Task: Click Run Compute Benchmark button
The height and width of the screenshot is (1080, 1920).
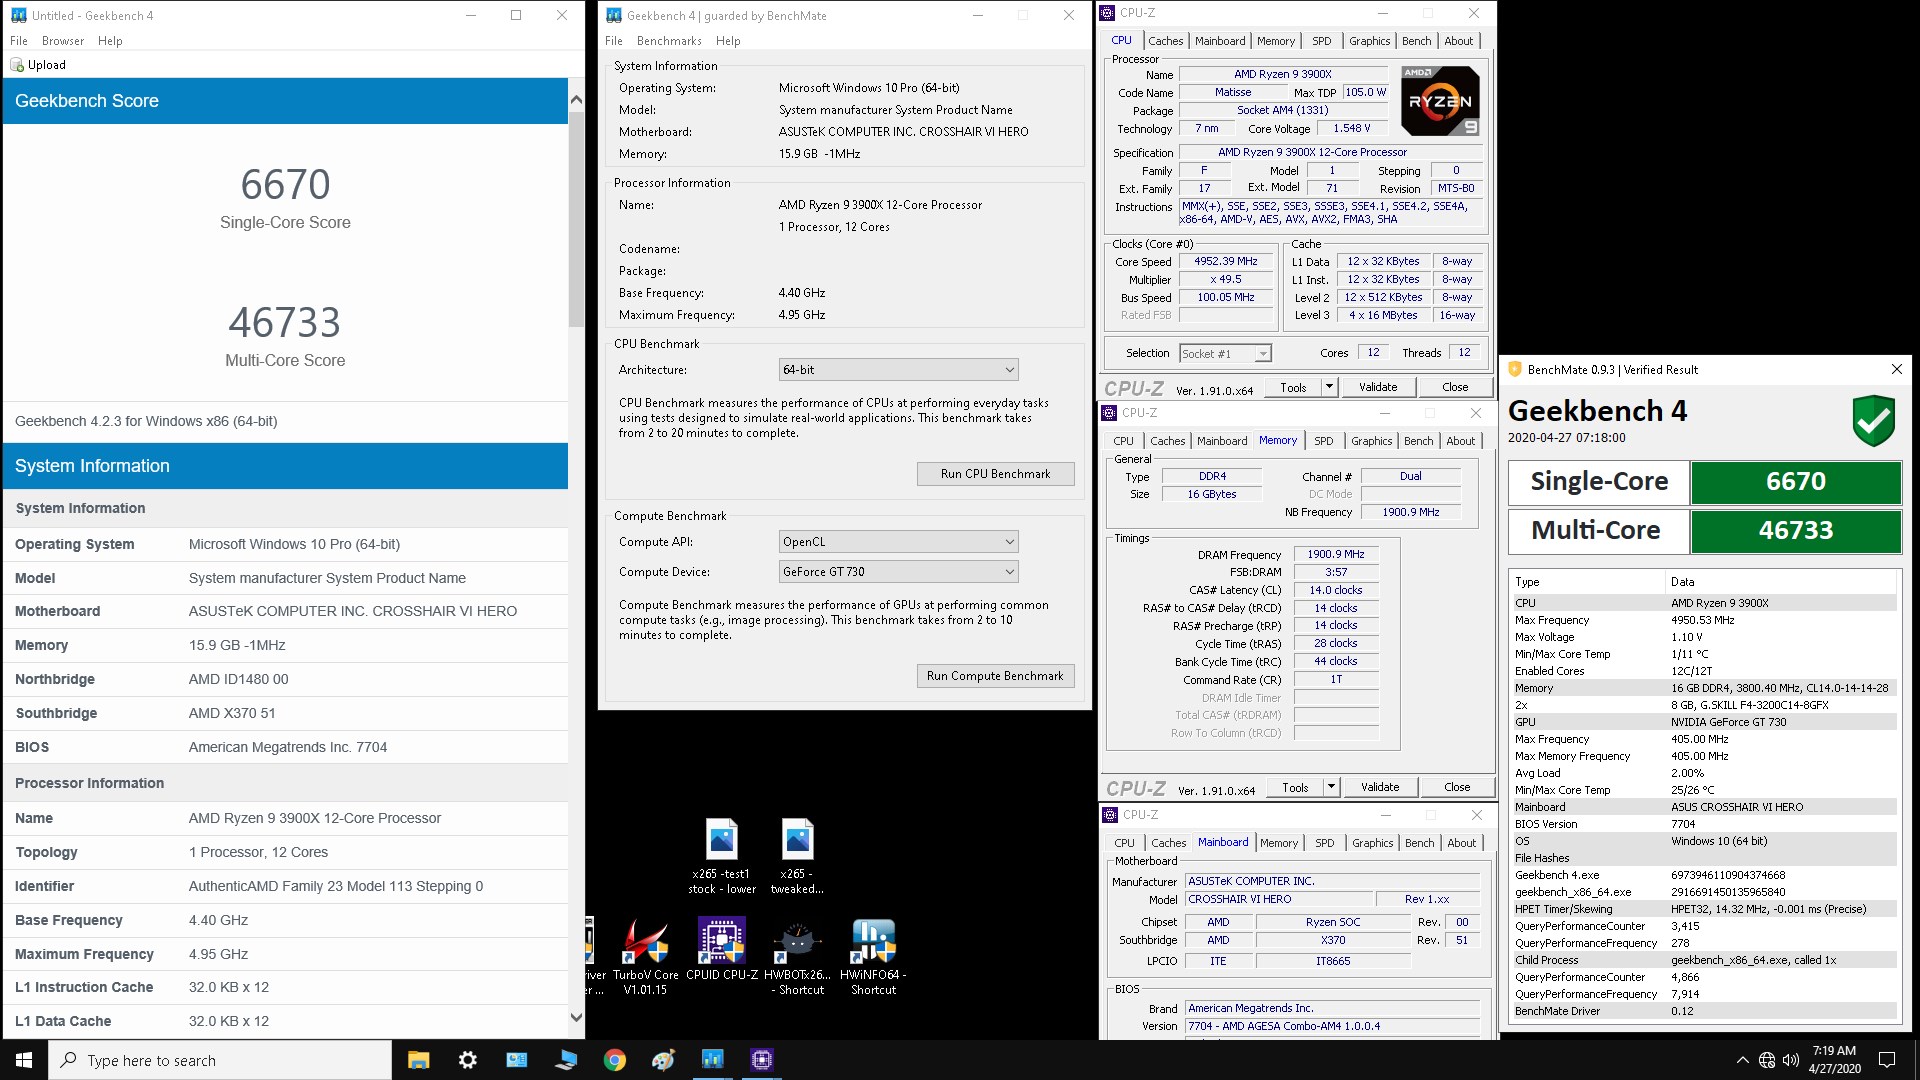Action: point(996,676)
